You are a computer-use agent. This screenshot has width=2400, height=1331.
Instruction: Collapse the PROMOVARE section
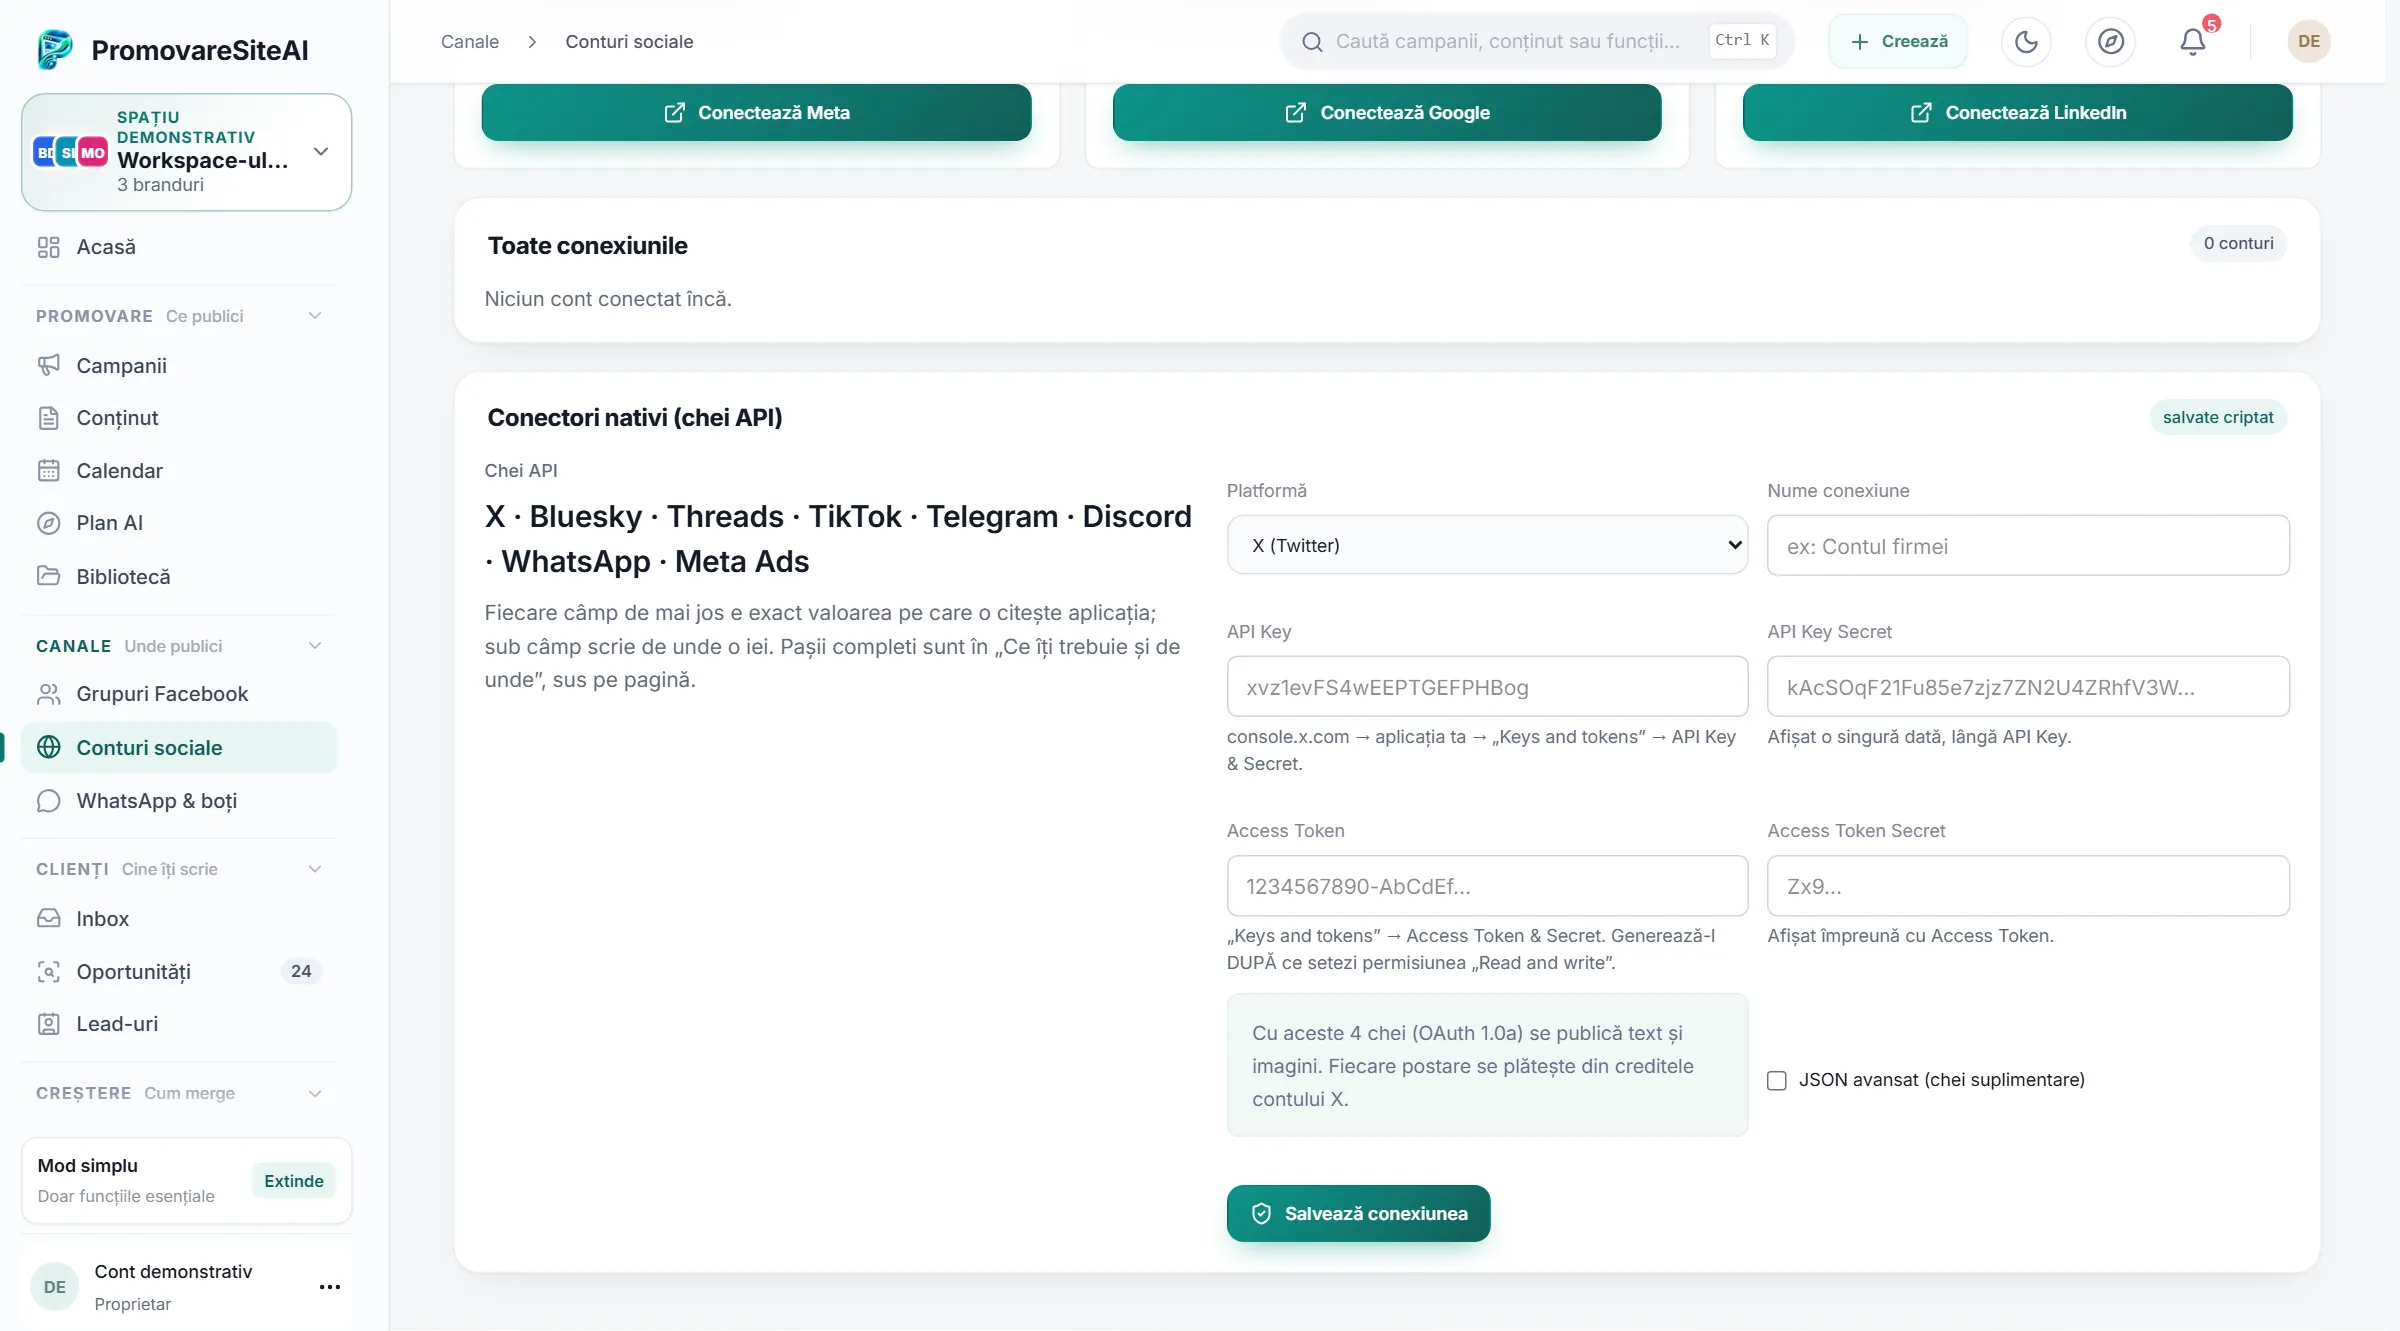coord(315,316)
